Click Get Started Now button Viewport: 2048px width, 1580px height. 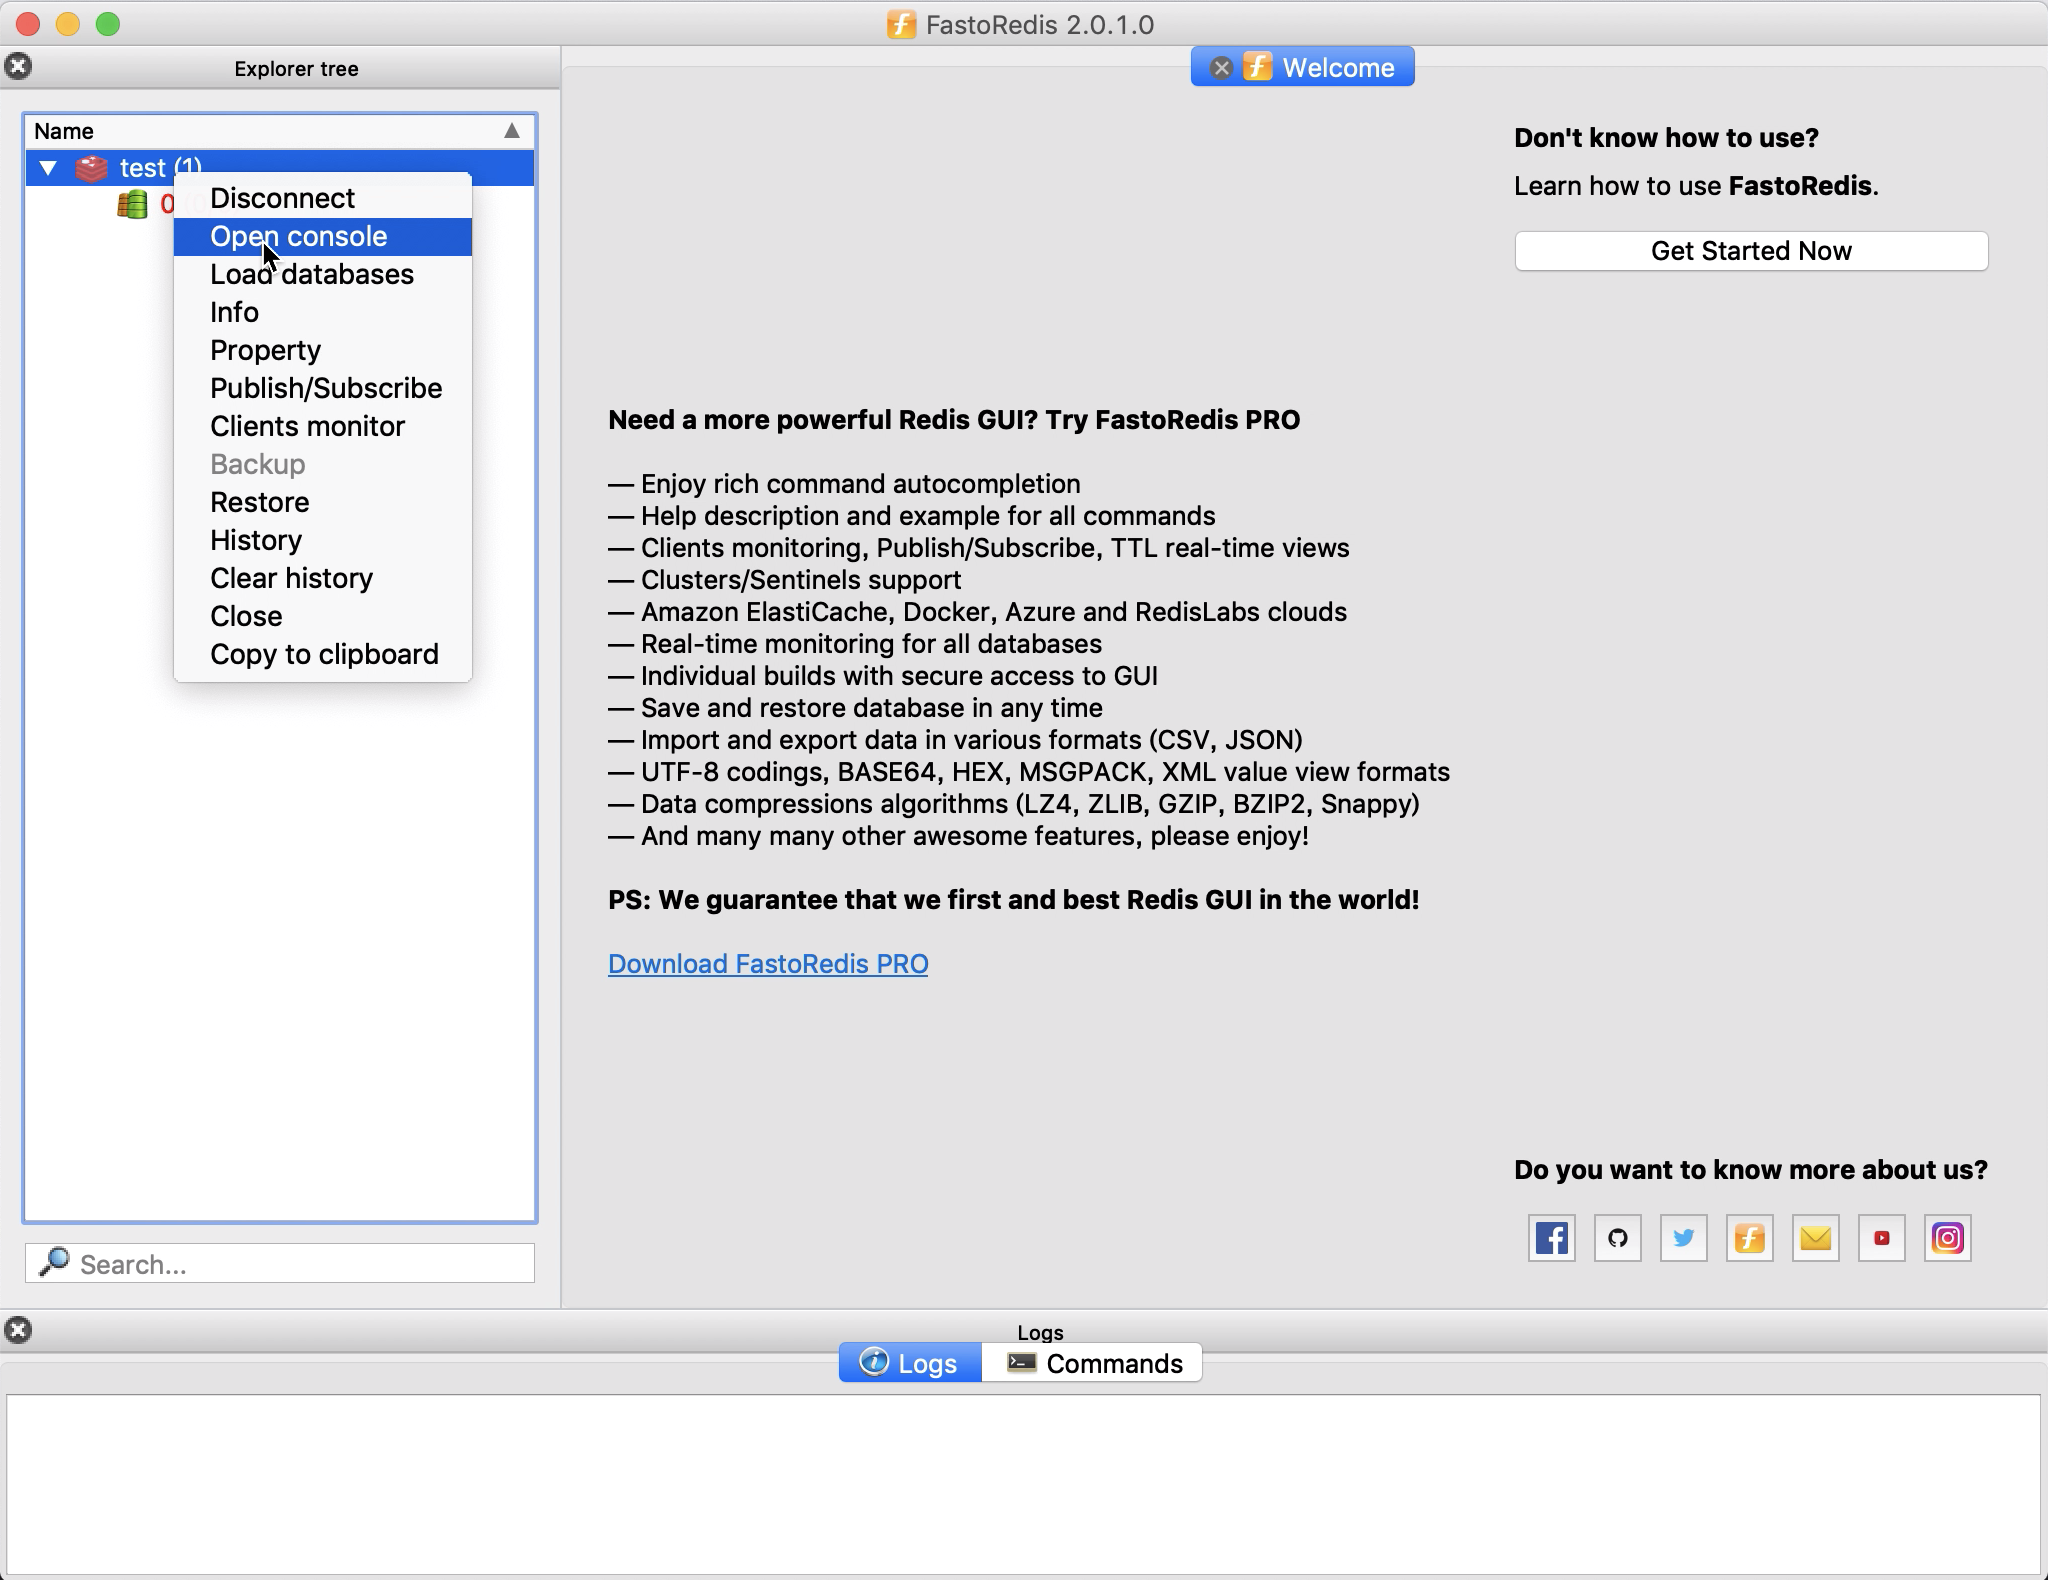point(1751,251)
